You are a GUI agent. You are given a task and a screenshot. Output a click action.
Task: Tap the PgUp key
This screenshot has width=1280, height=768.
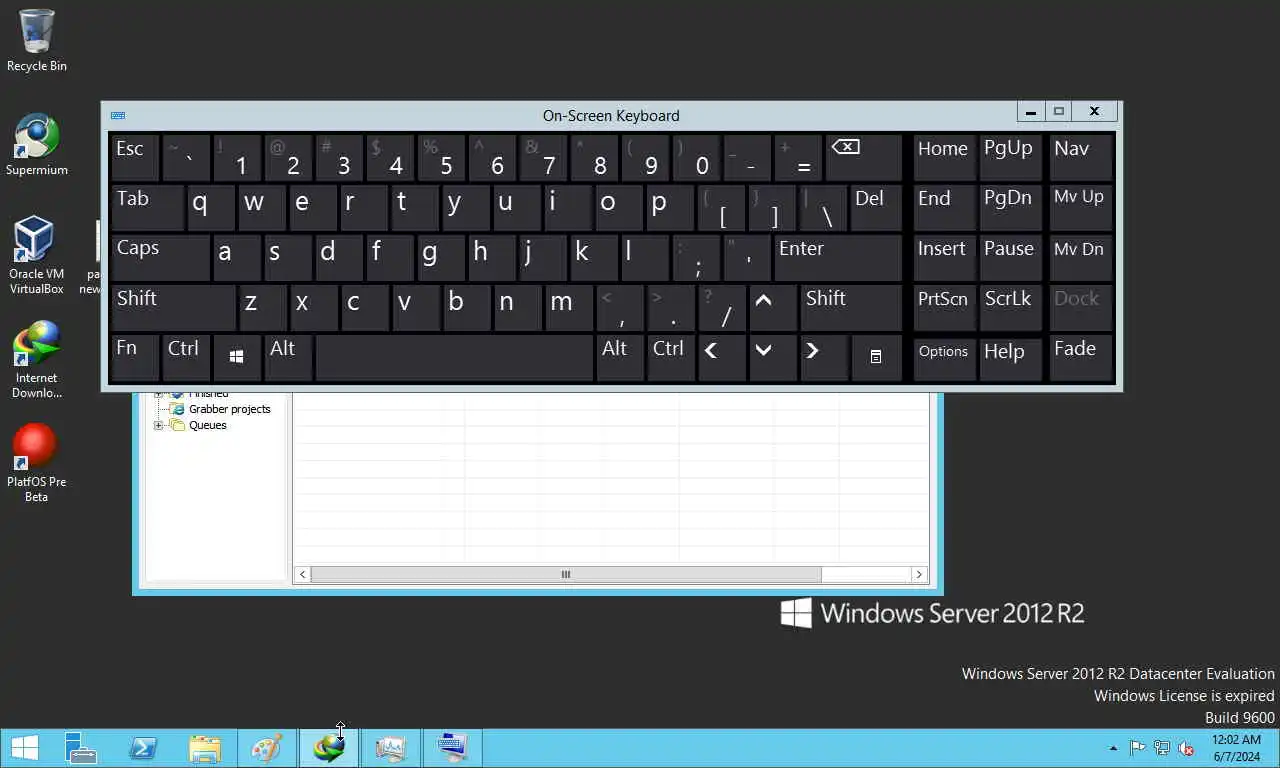[1010, 158]
